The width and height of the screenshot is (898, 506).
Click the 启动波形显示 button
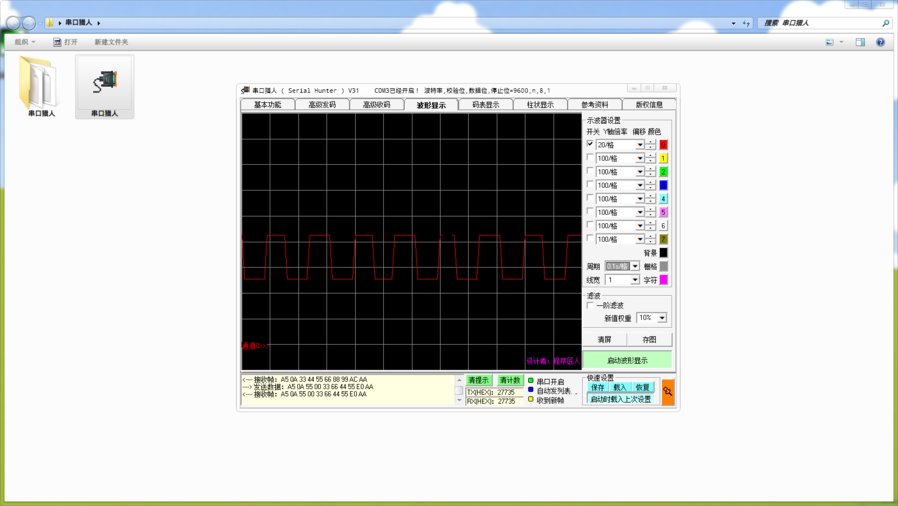click(x=627, y=360)
